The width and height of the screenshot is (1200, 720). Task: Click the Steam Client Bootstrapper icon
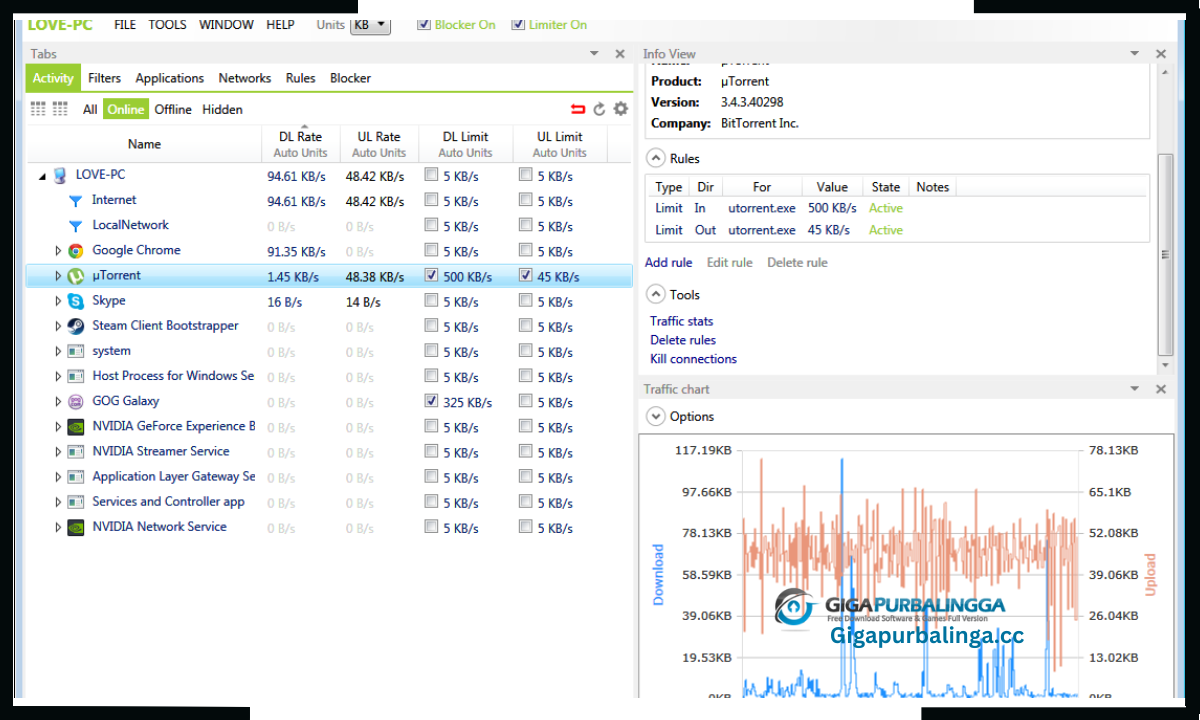(x=75, y=326)
